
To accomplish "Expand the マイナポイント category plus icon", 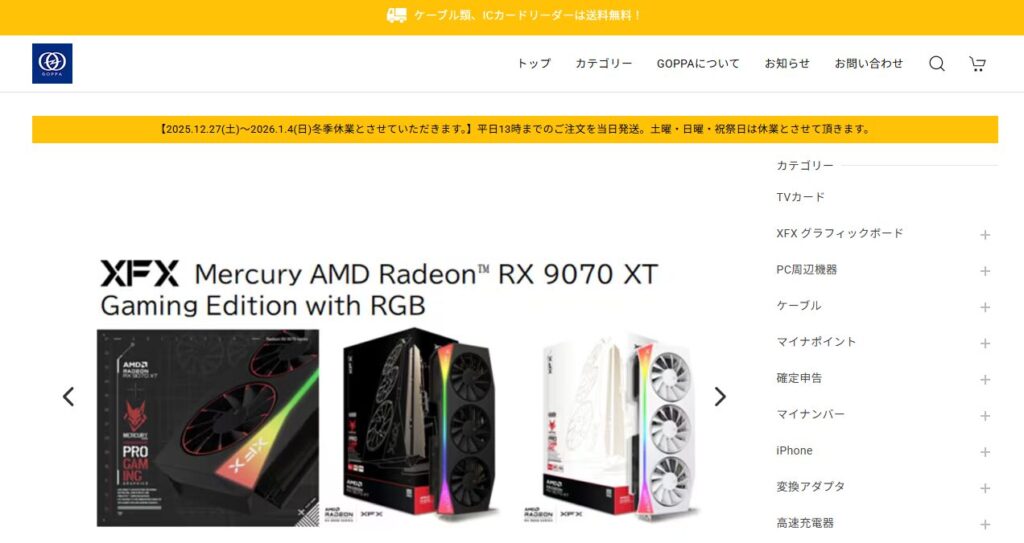I will click(985, 343).
